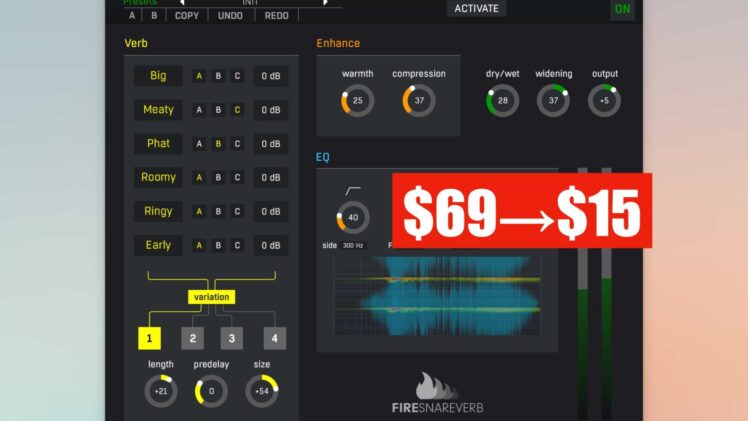The height and width of the screenshot is (421, 748).
Task: Click the UNDO button
Action: [x=230, y=16]
